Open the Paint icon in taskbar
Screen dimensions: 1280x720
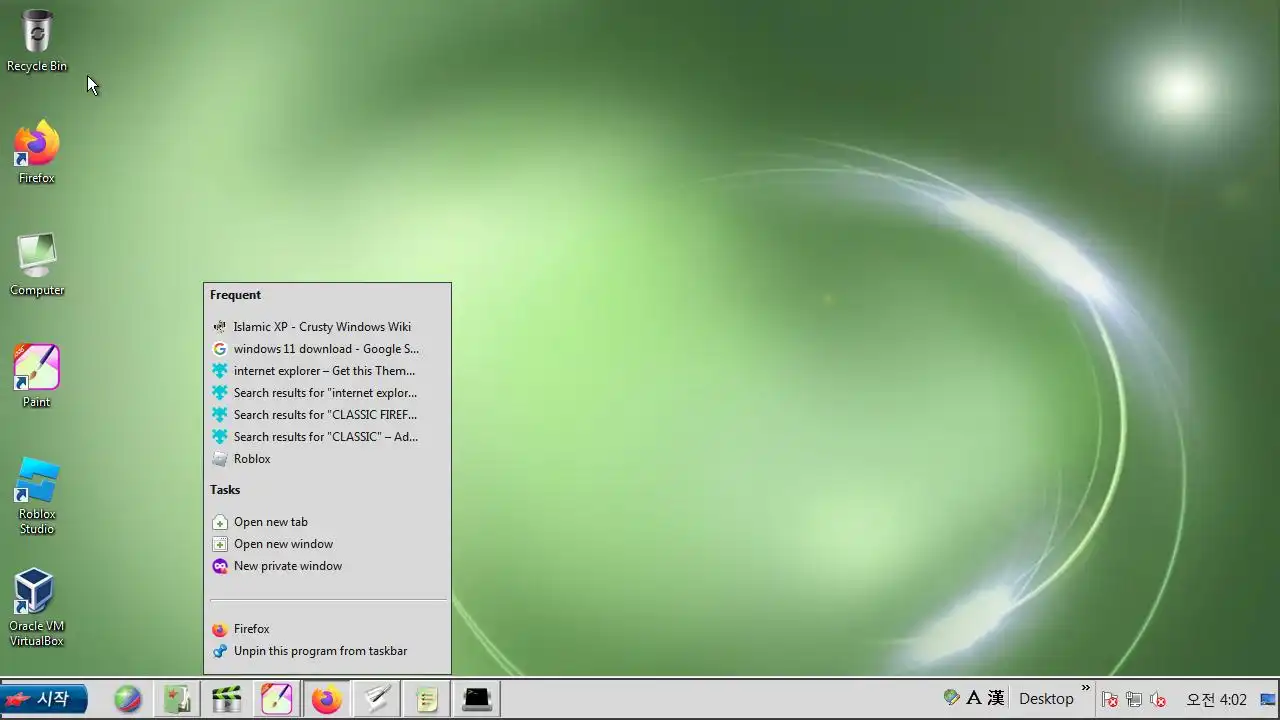(277, 699)
